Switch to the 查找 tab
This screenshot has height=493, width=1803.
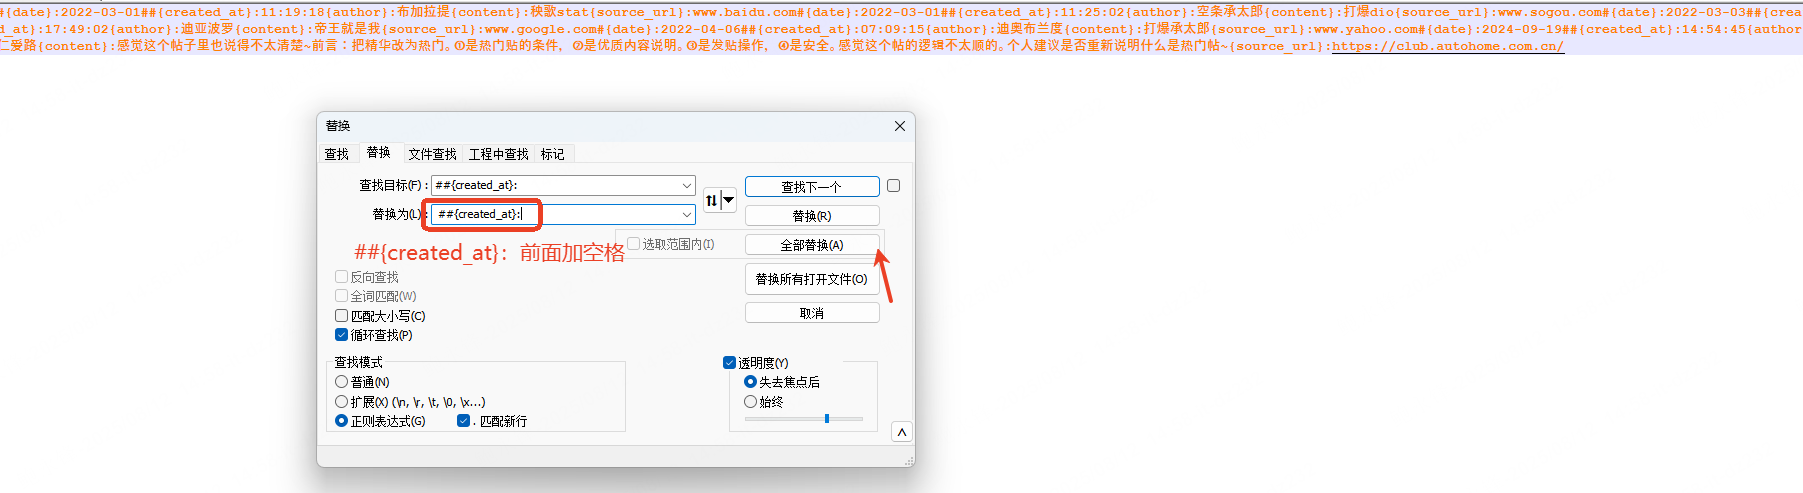pyautogui.click(x=336, y=154)
